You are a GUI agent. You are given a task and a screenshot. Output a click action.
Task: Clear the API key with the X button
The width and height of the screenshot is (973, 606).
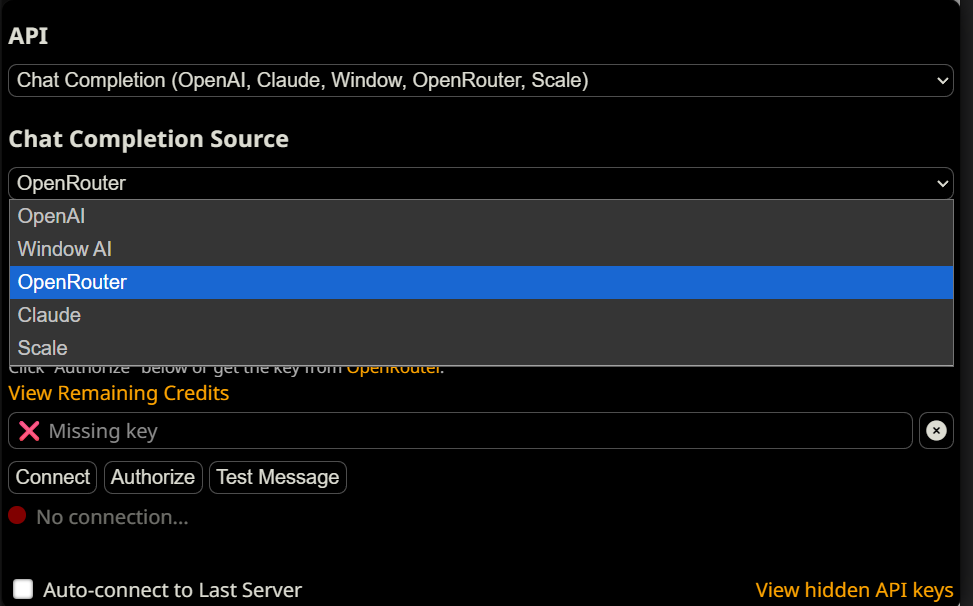point(936,430)
